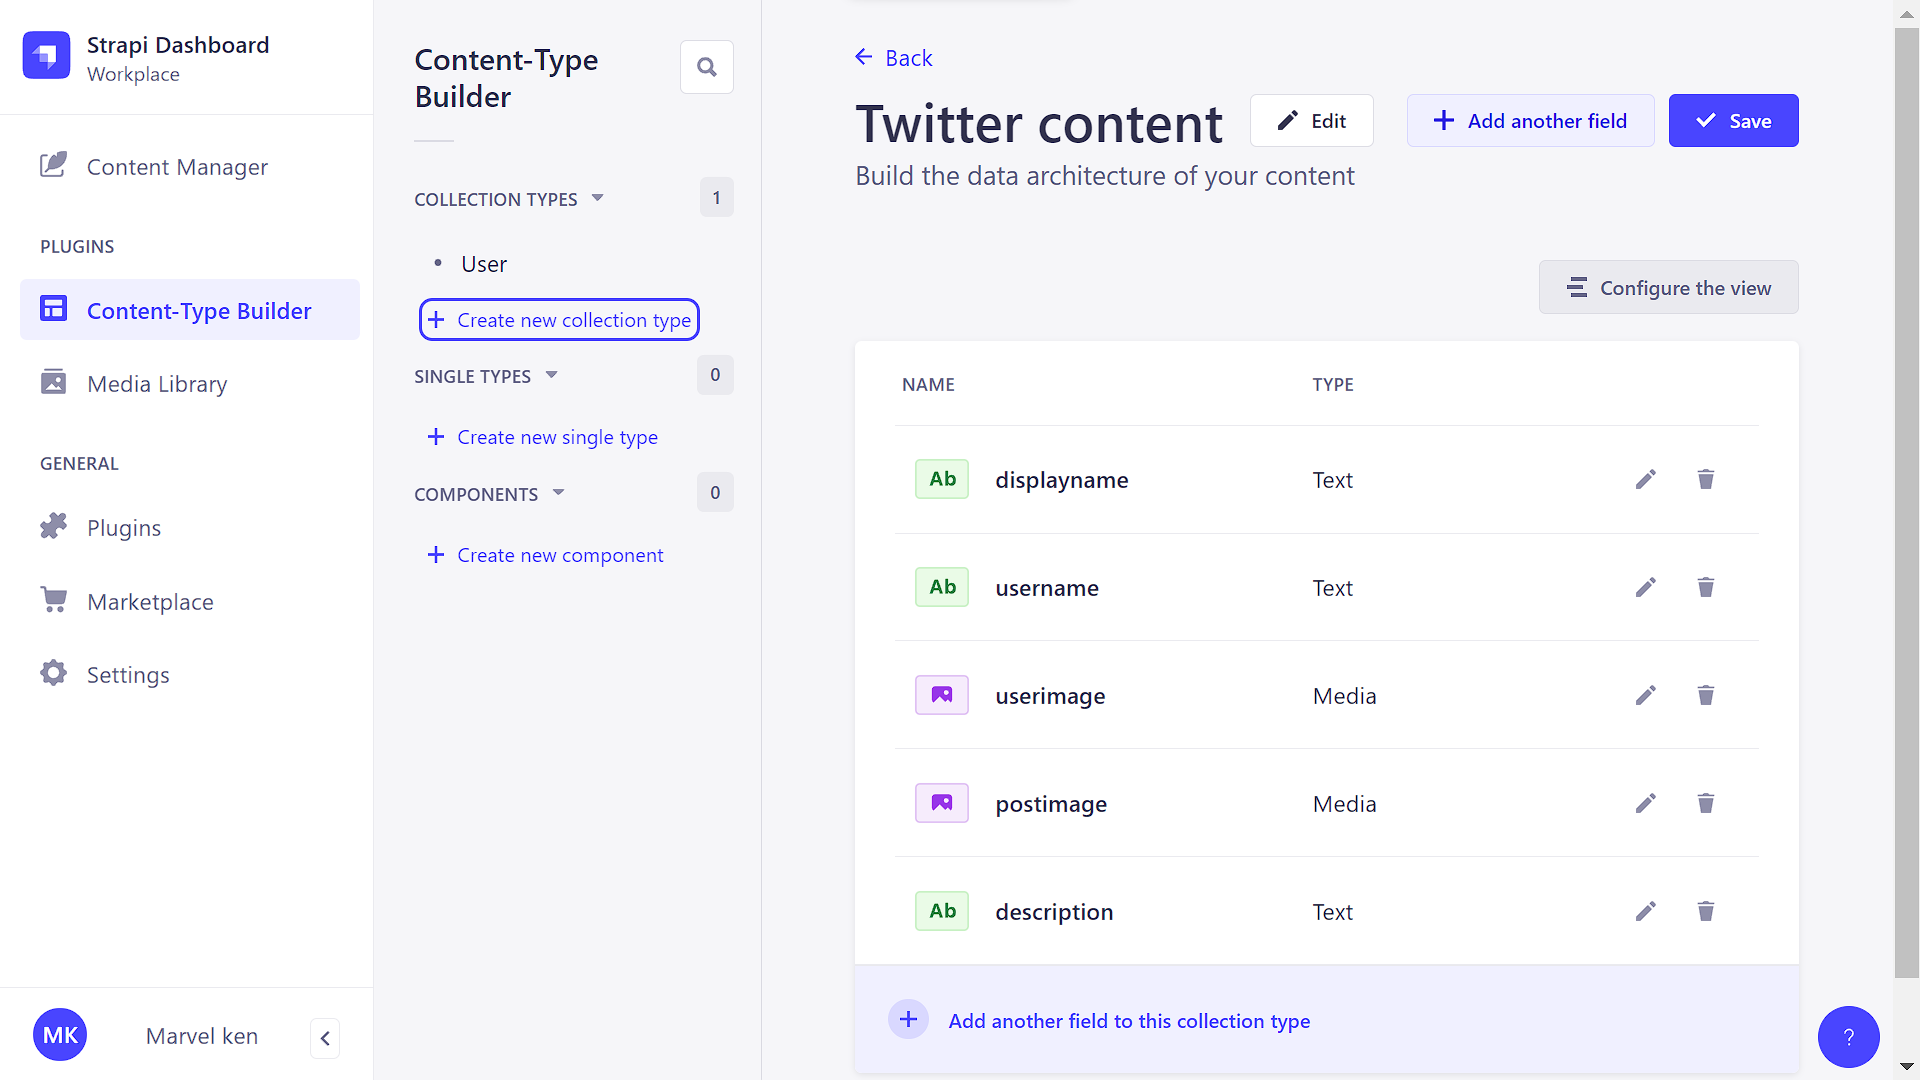Click the Collection Types count badge
Screen dimensions: 1920x1080
(716, 198)
